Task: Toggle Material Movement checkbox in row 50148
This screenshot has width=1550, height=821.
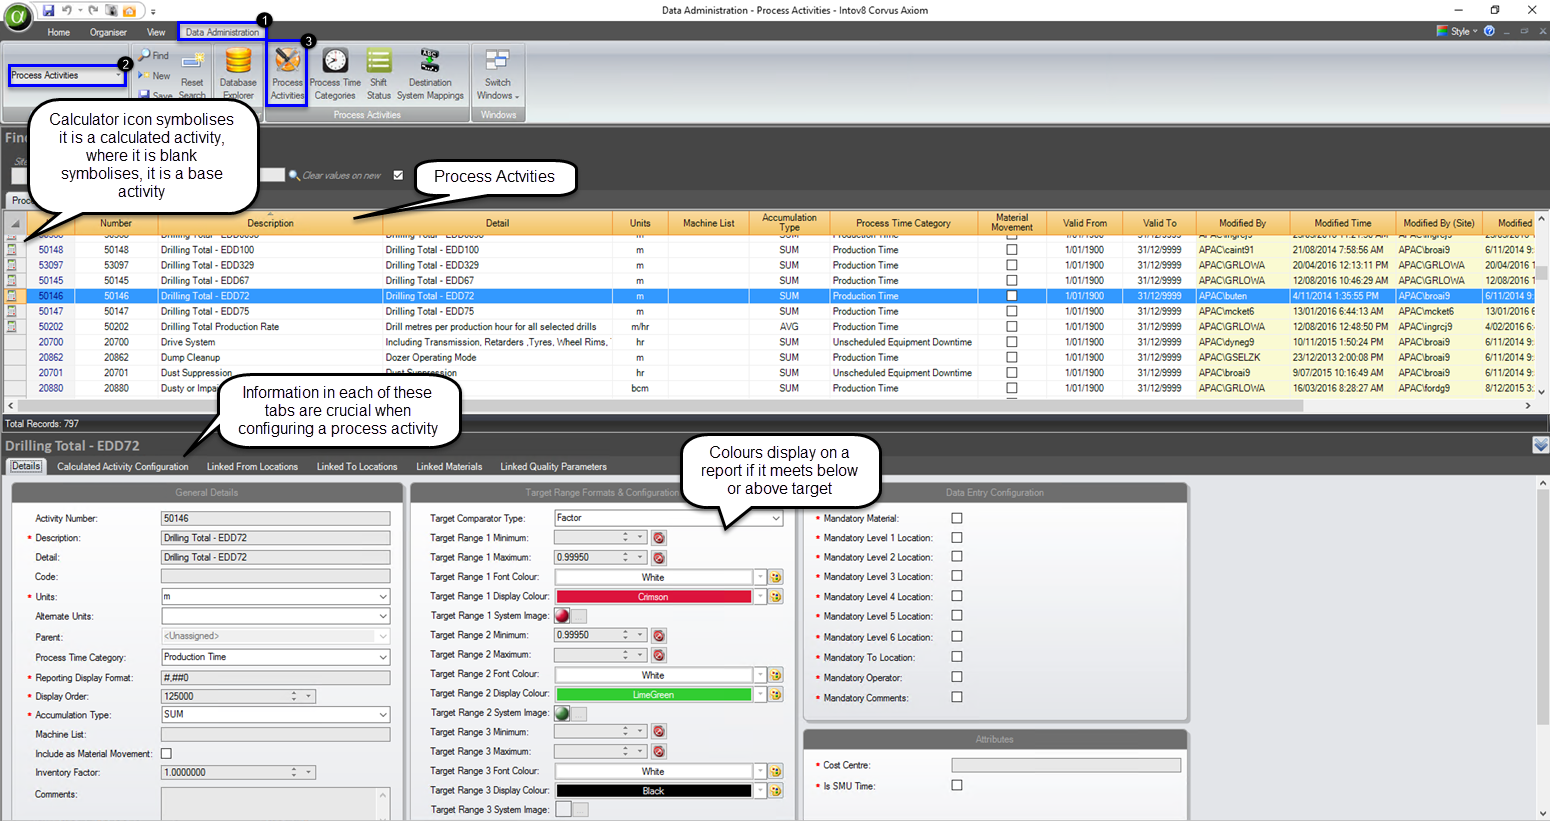Action: 1011,250
